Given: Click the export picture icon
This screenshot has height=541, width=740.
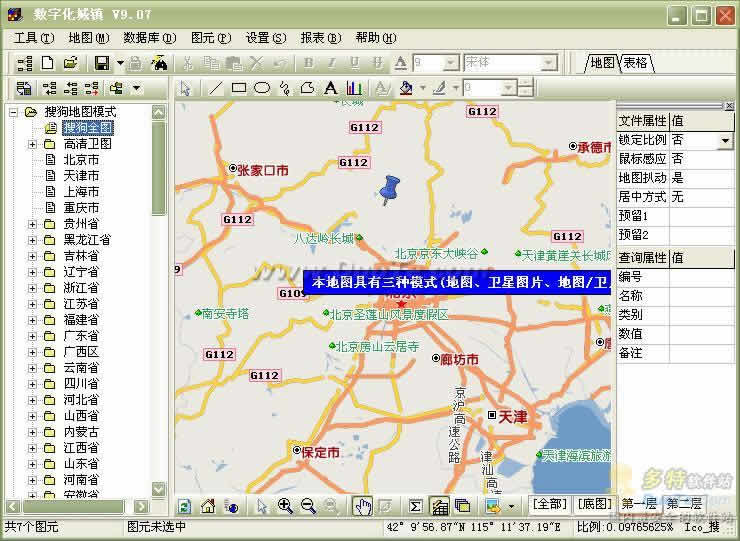Looking at the screenshot, I should (493, 506).
